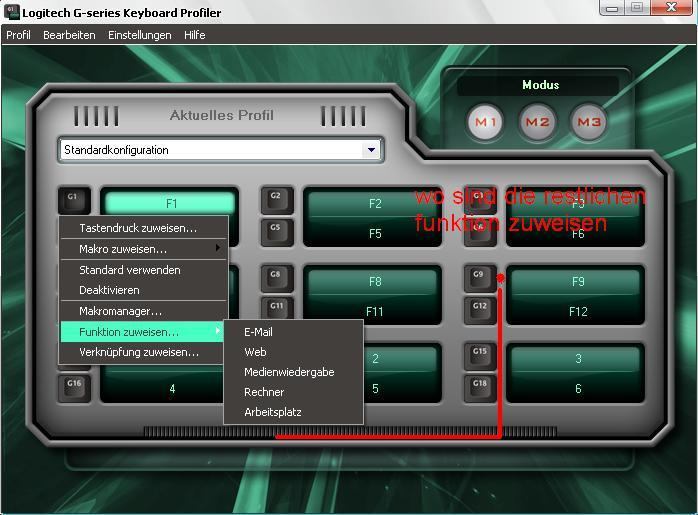698x515 pixels.
Task: Select the G1 key button
Action: coord(74,200)
